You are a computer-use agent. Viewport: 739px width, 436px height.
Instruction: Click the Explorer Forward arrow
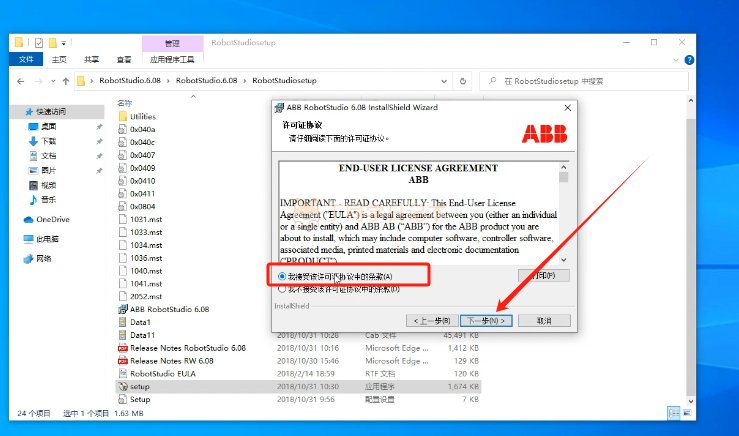[38, 81]
